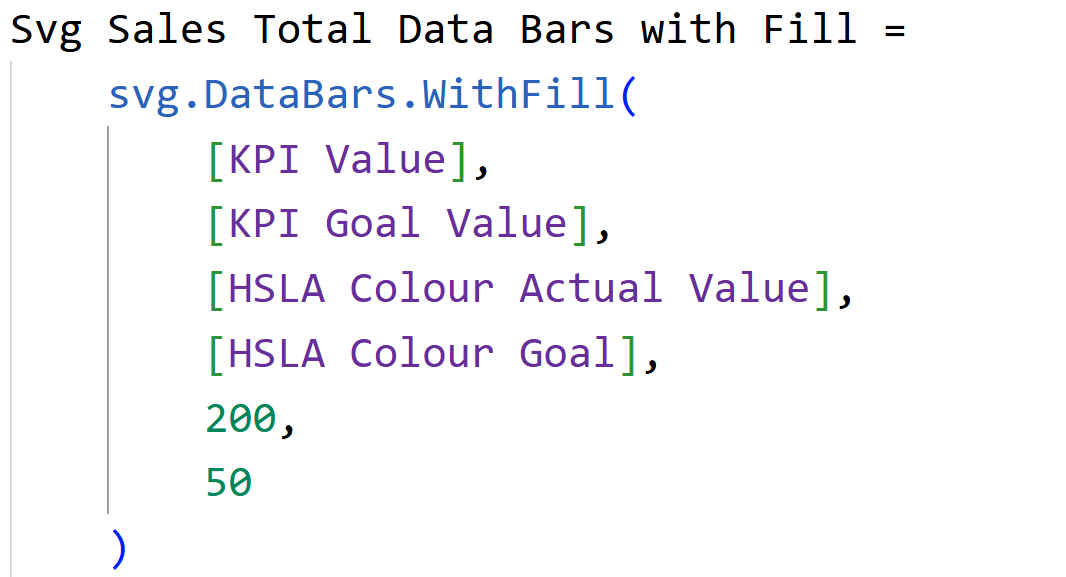Click the number 200 argument
This screenshot has height=577, width=1066.
241,419
